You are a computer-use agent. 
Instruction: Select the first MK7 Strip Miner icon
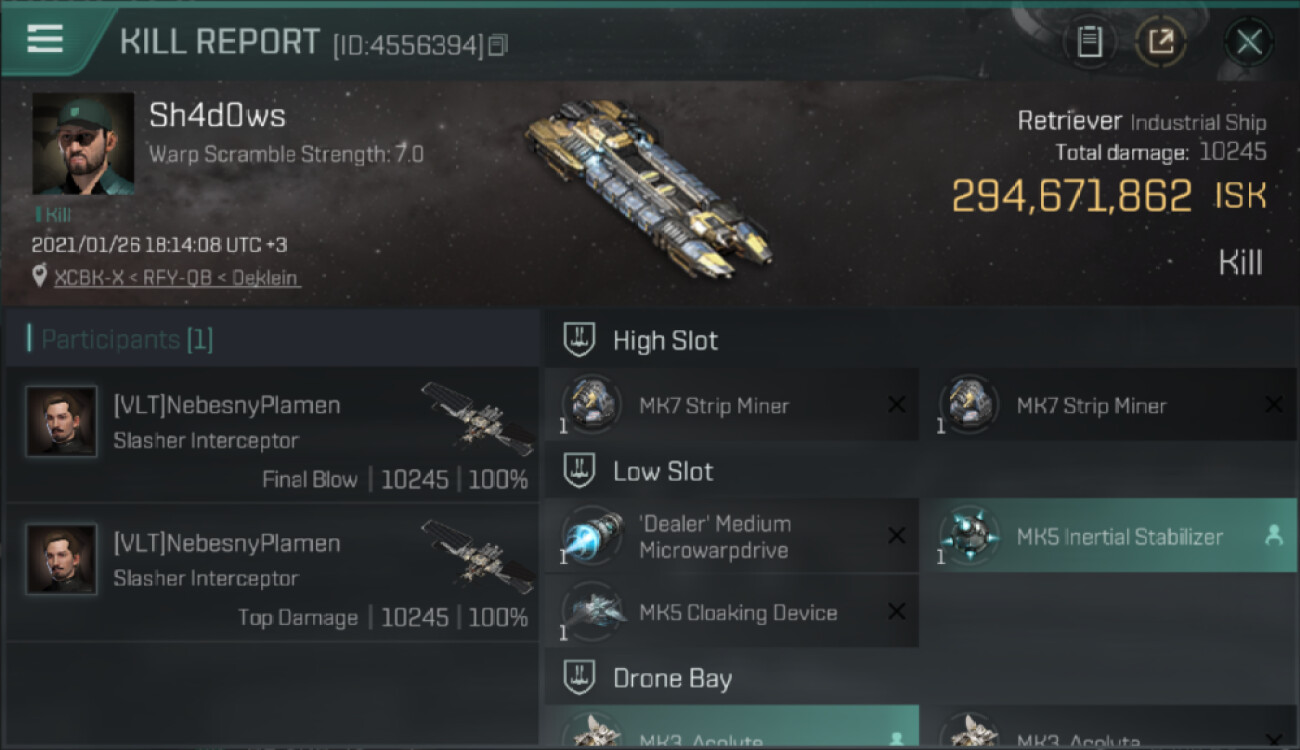point(591,405)
